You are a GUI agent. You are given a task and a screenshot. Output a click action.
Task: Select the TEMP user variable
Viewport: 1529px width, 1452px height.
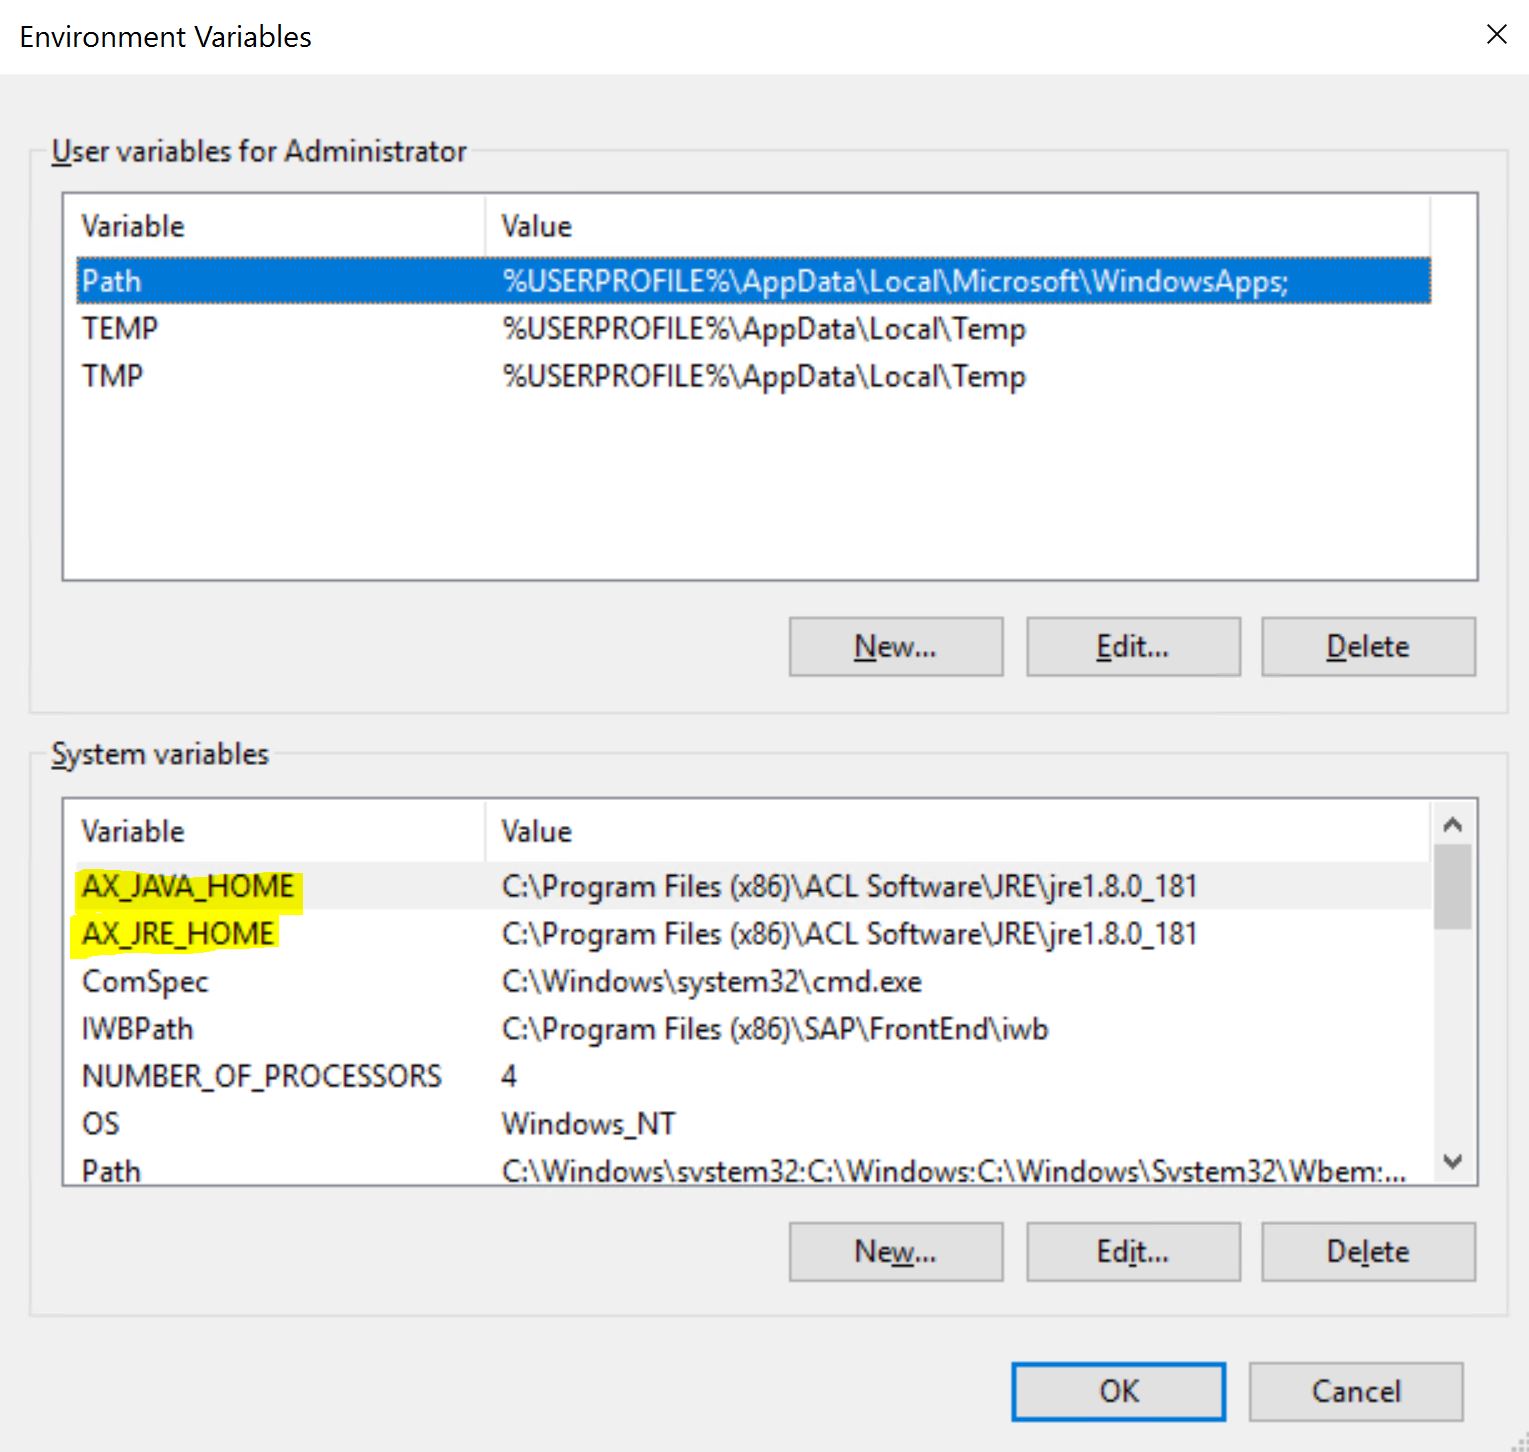400,328
